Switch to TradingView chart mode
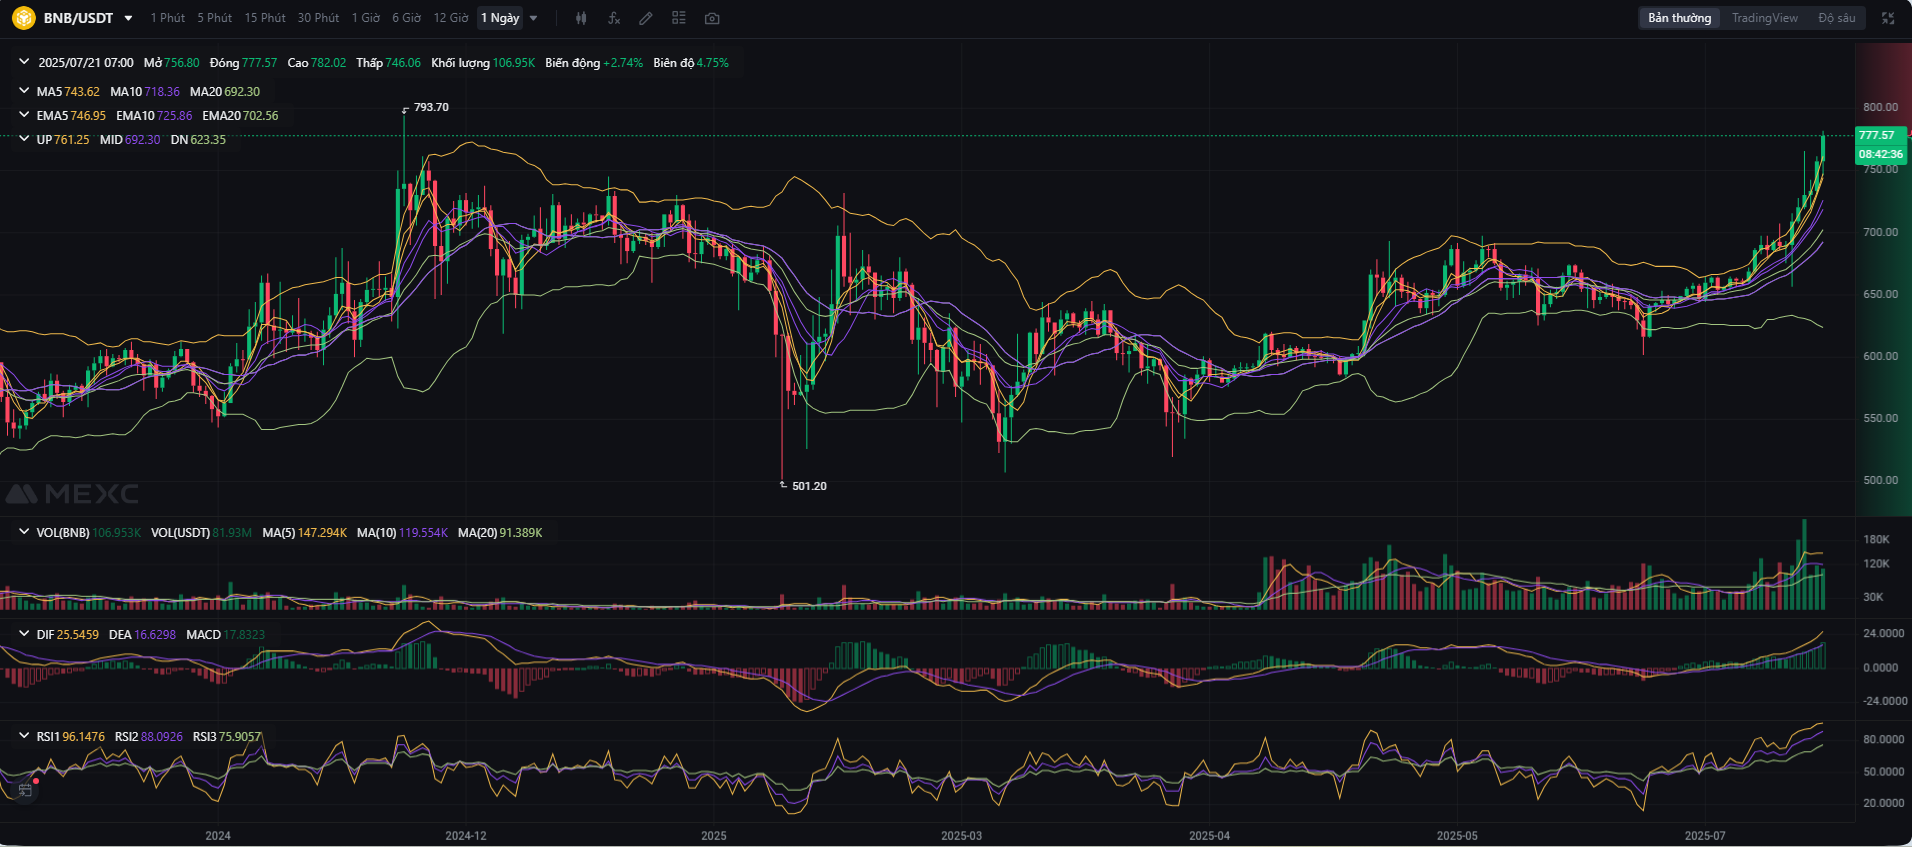 (1764, 18)
